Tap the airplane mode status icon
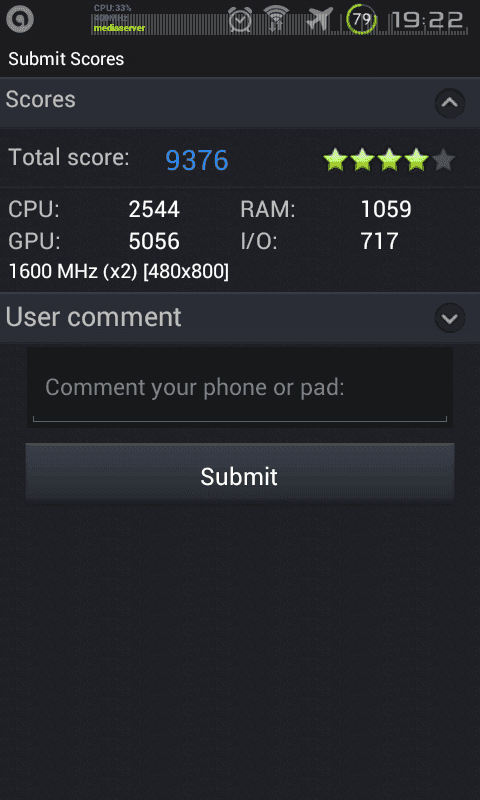This screenshot has width=480, height=800. coord(319,19)
